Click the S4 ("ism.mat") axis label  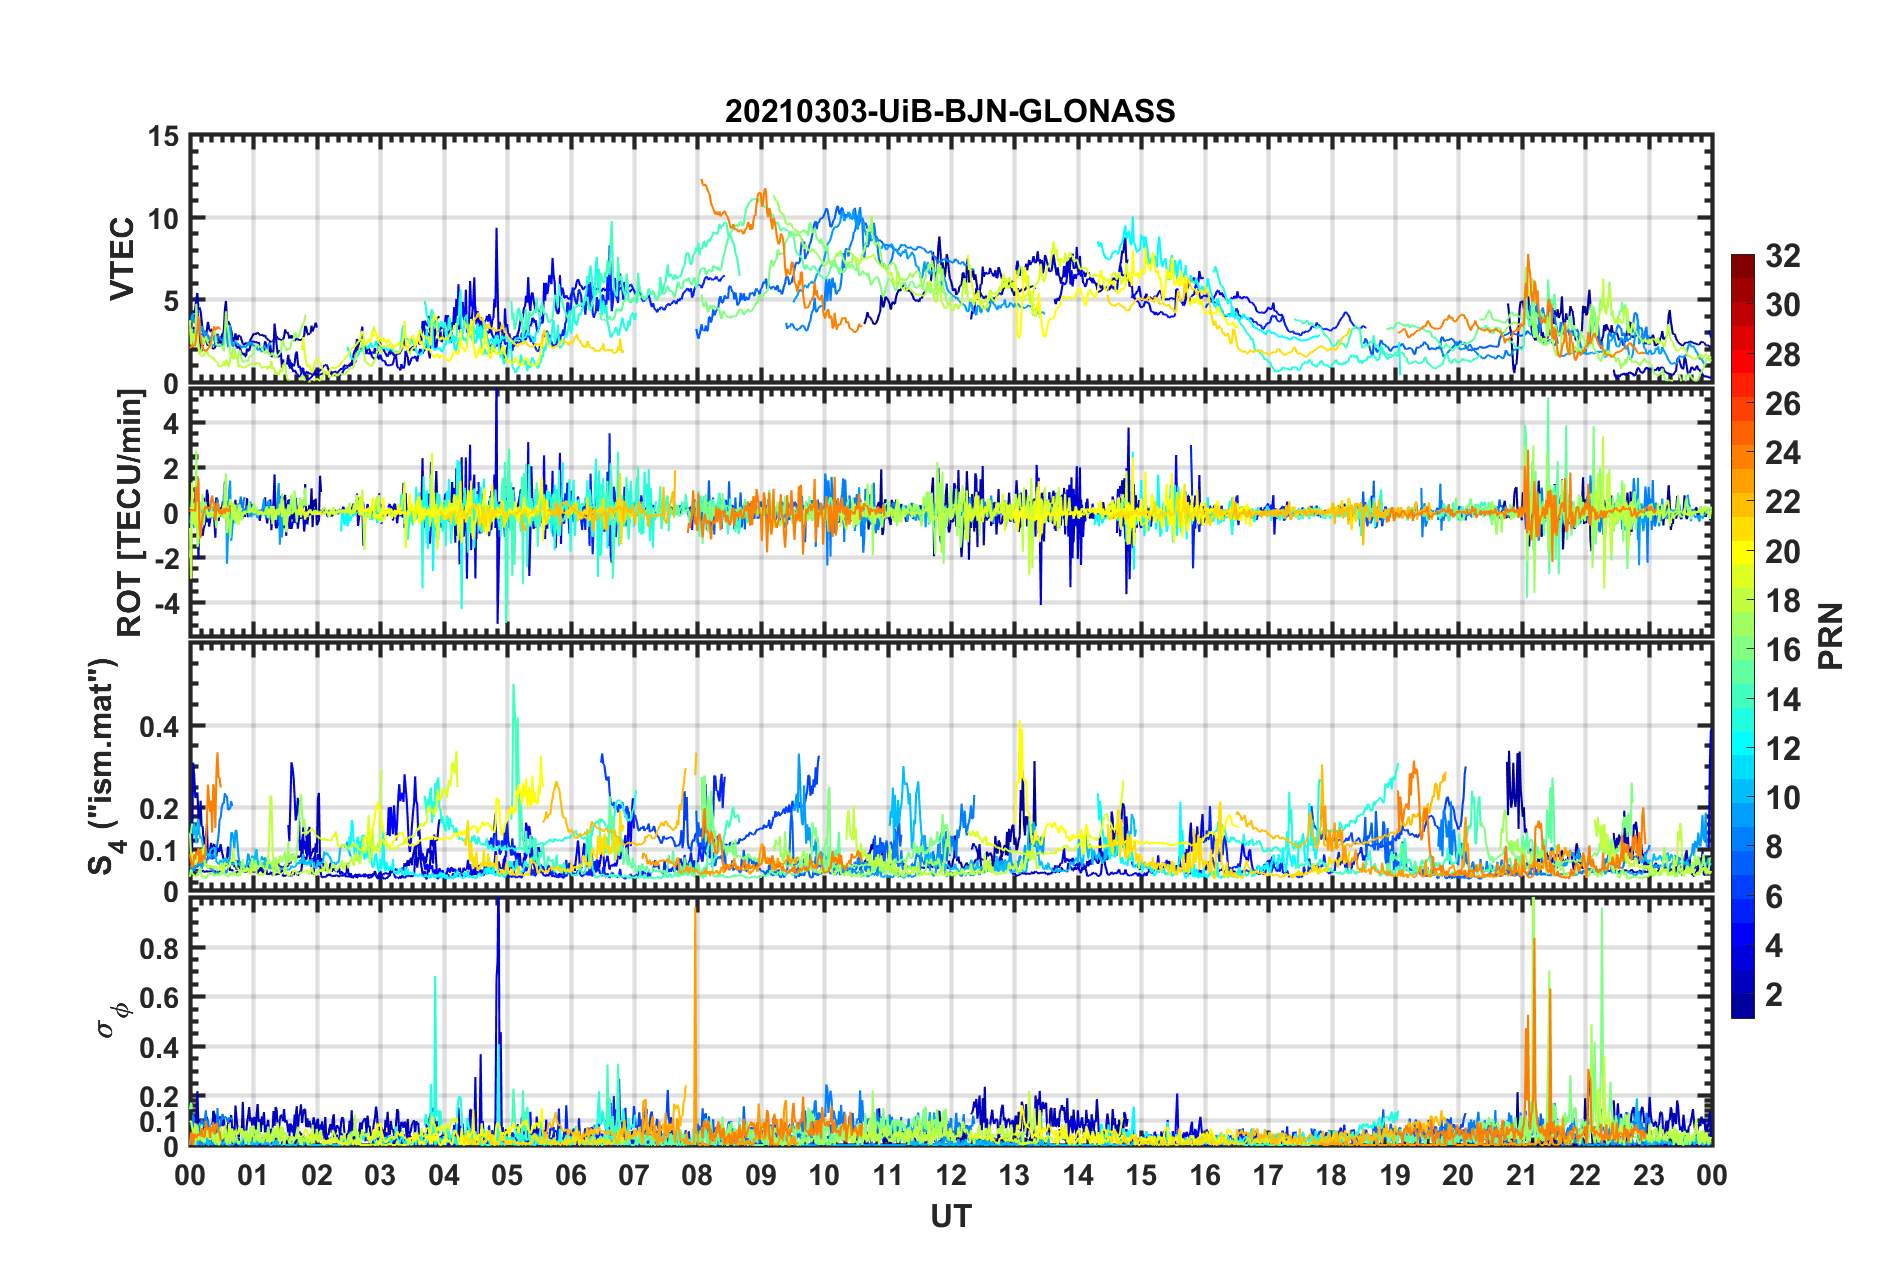coord(103,766)
